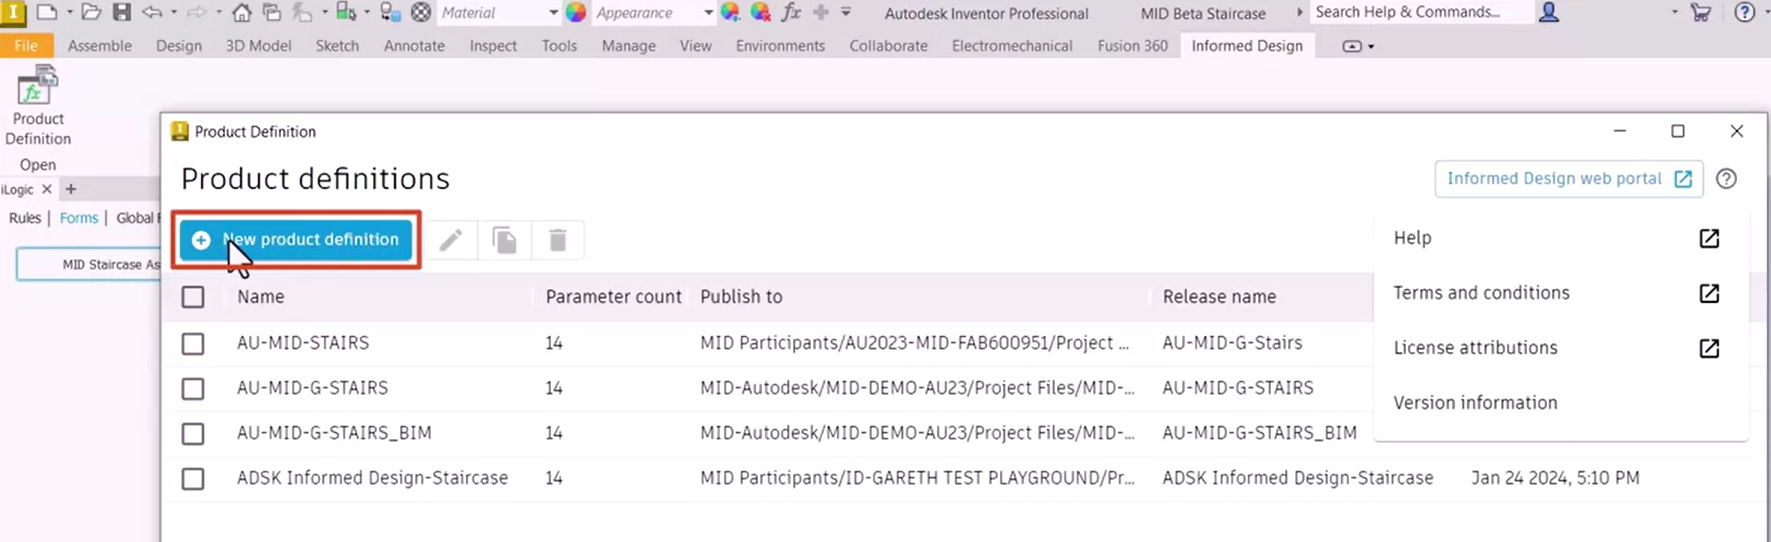Switch to the Fusion 360 ribbon tab

pos(1132,46)
